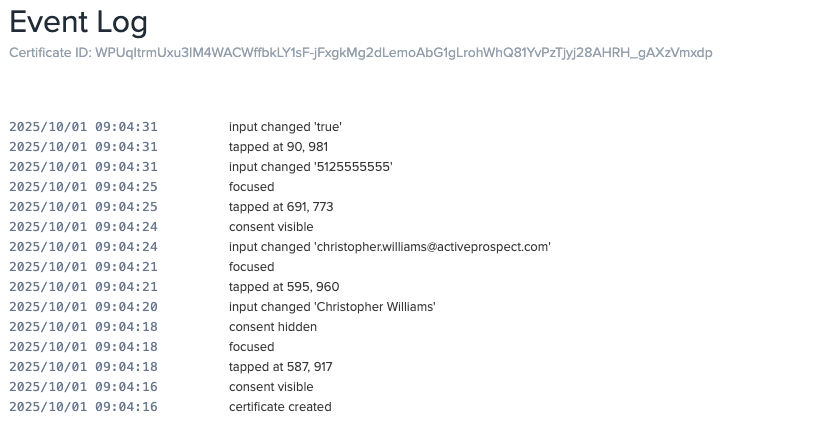Select the 'certificate created' event
This screenshot has height=425, width=839.
280,407
